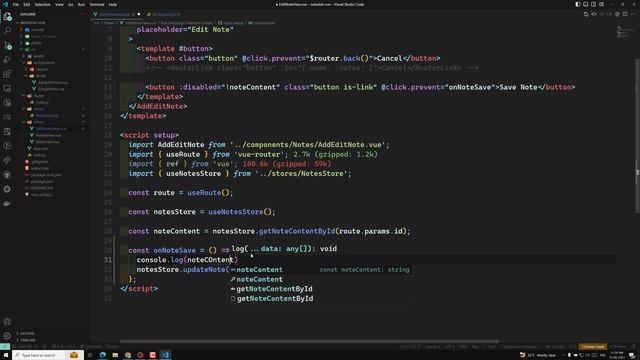This screenshot has height=360, width=640.
Task: Open index.html in the explorer
Action: tap(40, 168)
